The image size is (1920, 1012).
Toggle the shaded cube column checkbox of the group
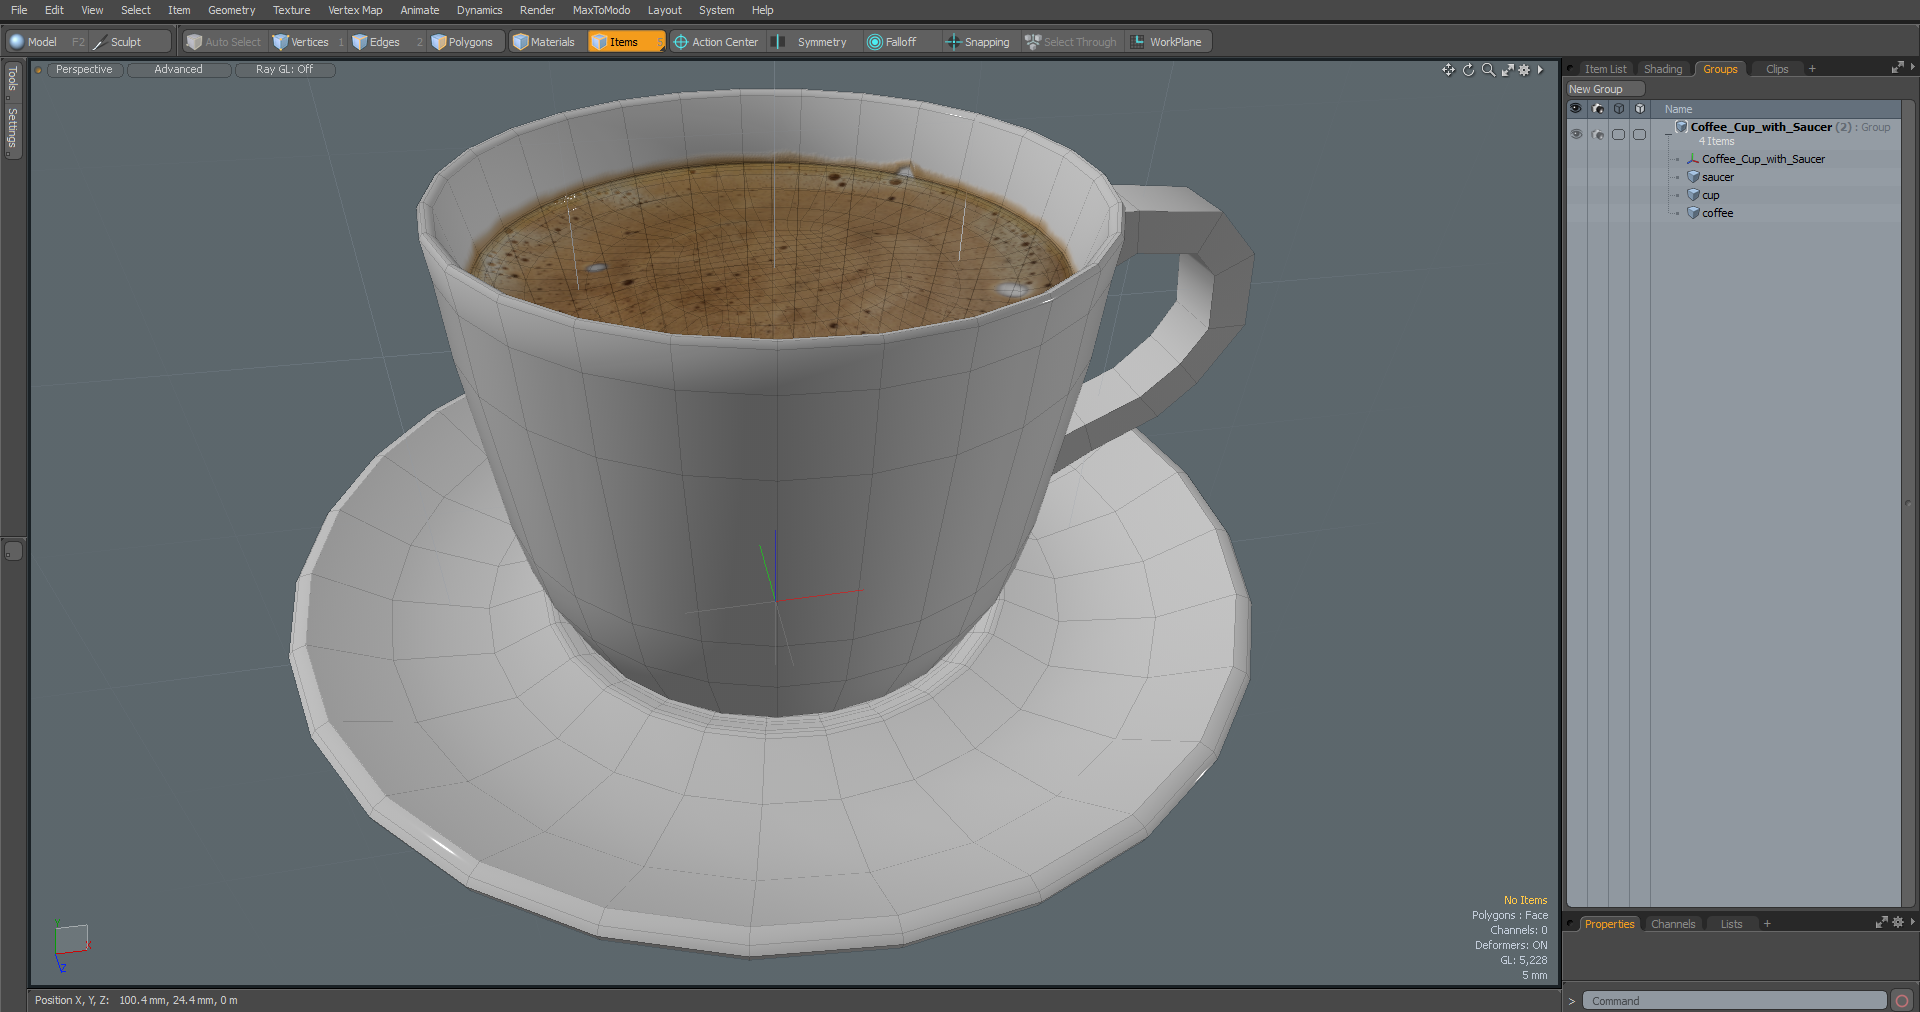pyautogui.click(x=1640, y=134)
